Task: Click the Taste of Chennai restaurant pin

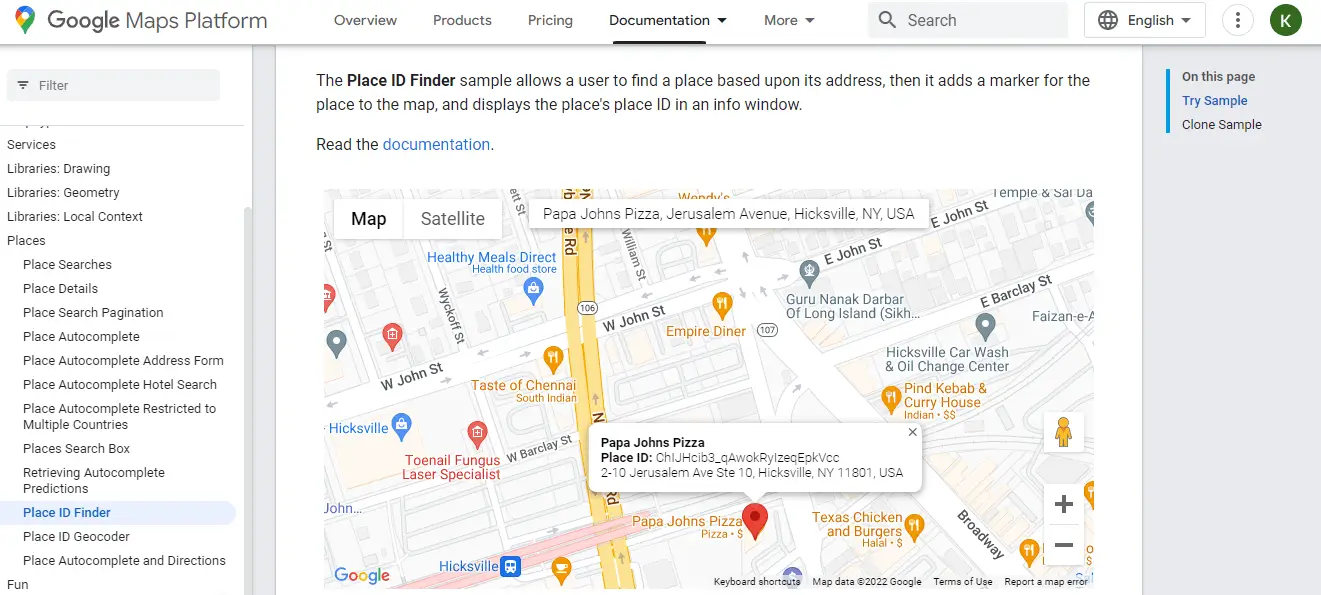Action: point(552,358)
